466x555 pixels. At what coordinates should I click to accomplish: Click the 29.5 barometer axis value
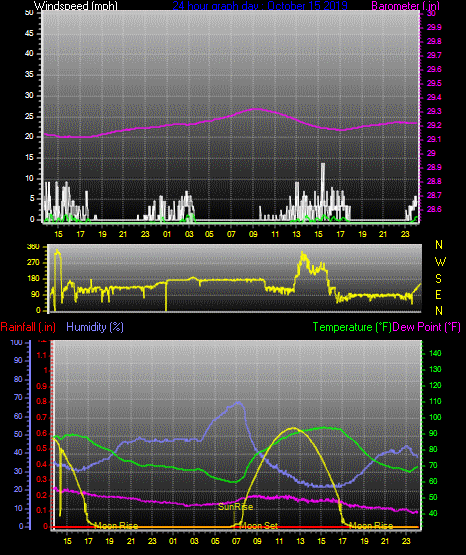[433, 83]
